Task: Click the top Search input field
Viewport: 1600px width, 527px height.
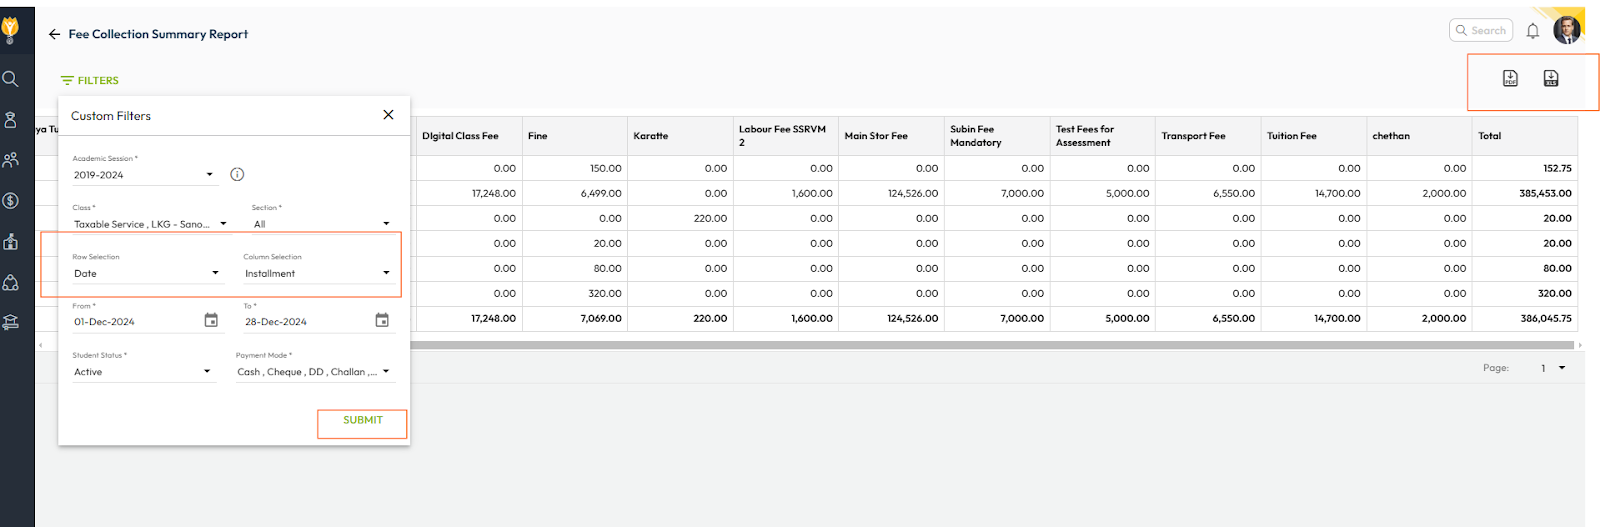Action: pyautogui.click(x=1481, y=31)
